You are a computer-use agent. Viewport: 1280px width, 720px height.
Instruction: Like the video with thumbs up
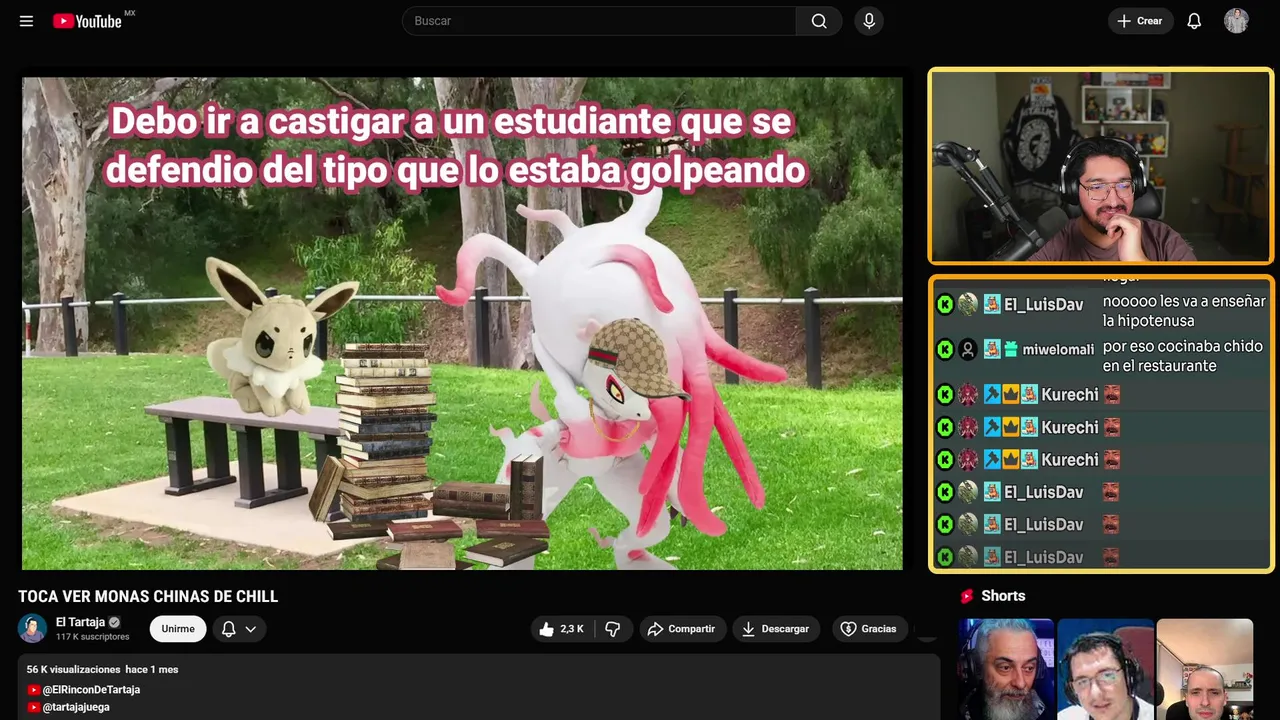click(561, 629)
